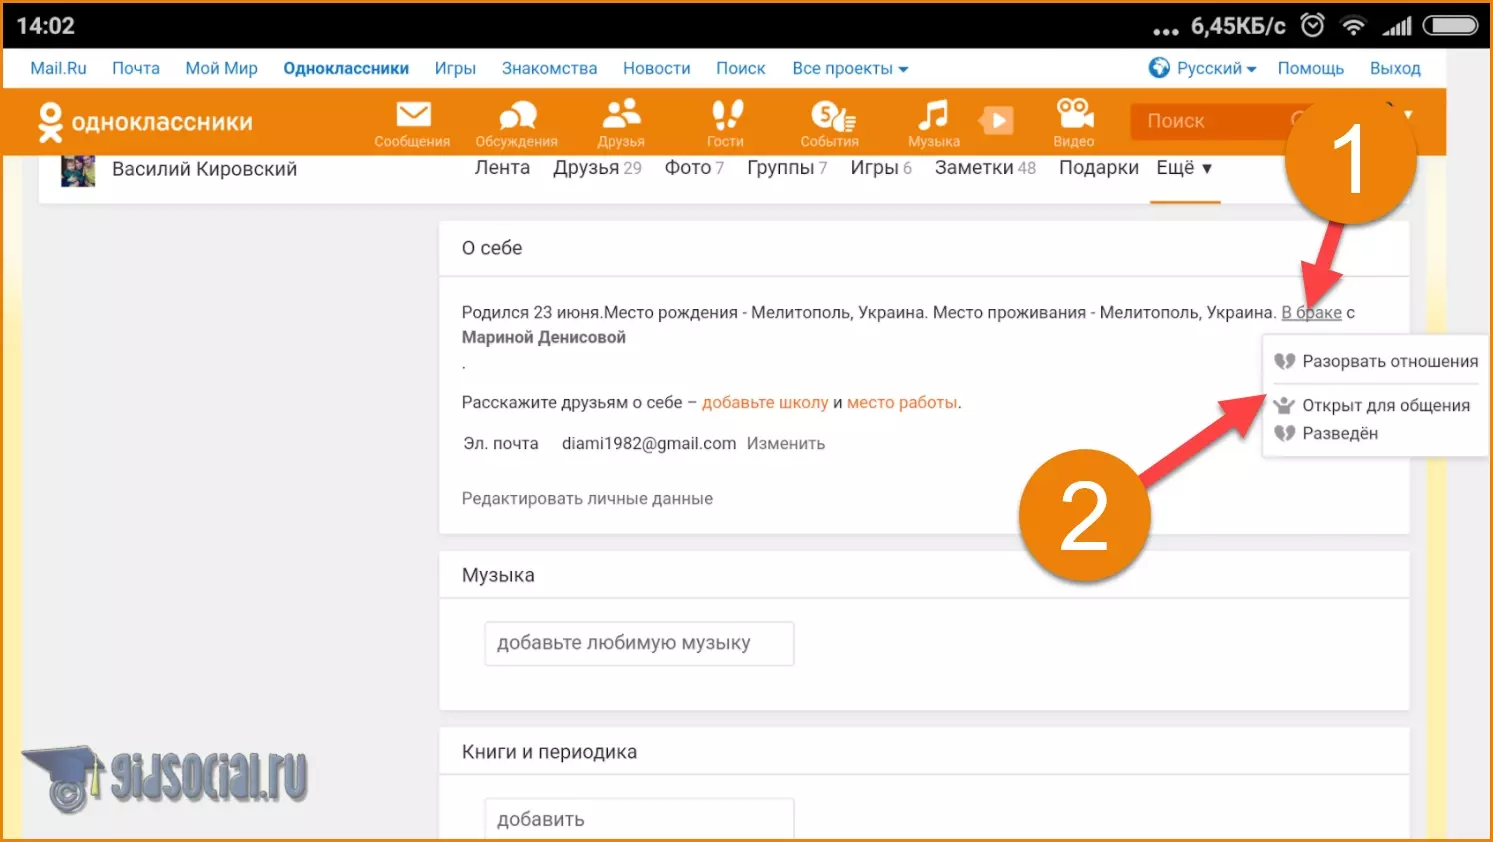This screenshot has height=842, width=1493.
Task: Switch to the Группы 7 tab
Action: click(x=787, y=168)
